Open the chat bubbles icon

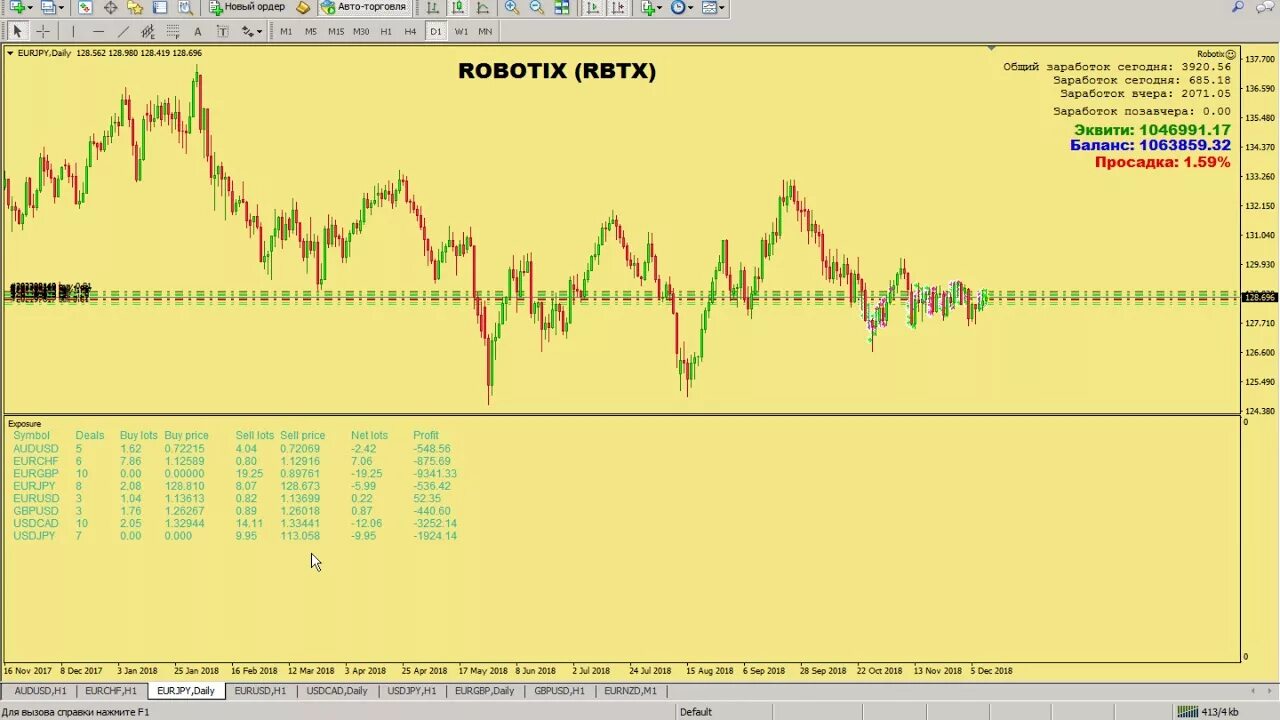[x=1264, y=7]
